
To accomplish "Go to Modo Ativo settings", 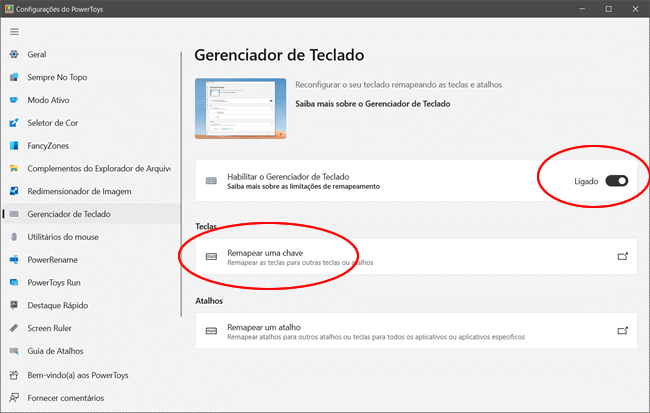I will coord(48,100).
